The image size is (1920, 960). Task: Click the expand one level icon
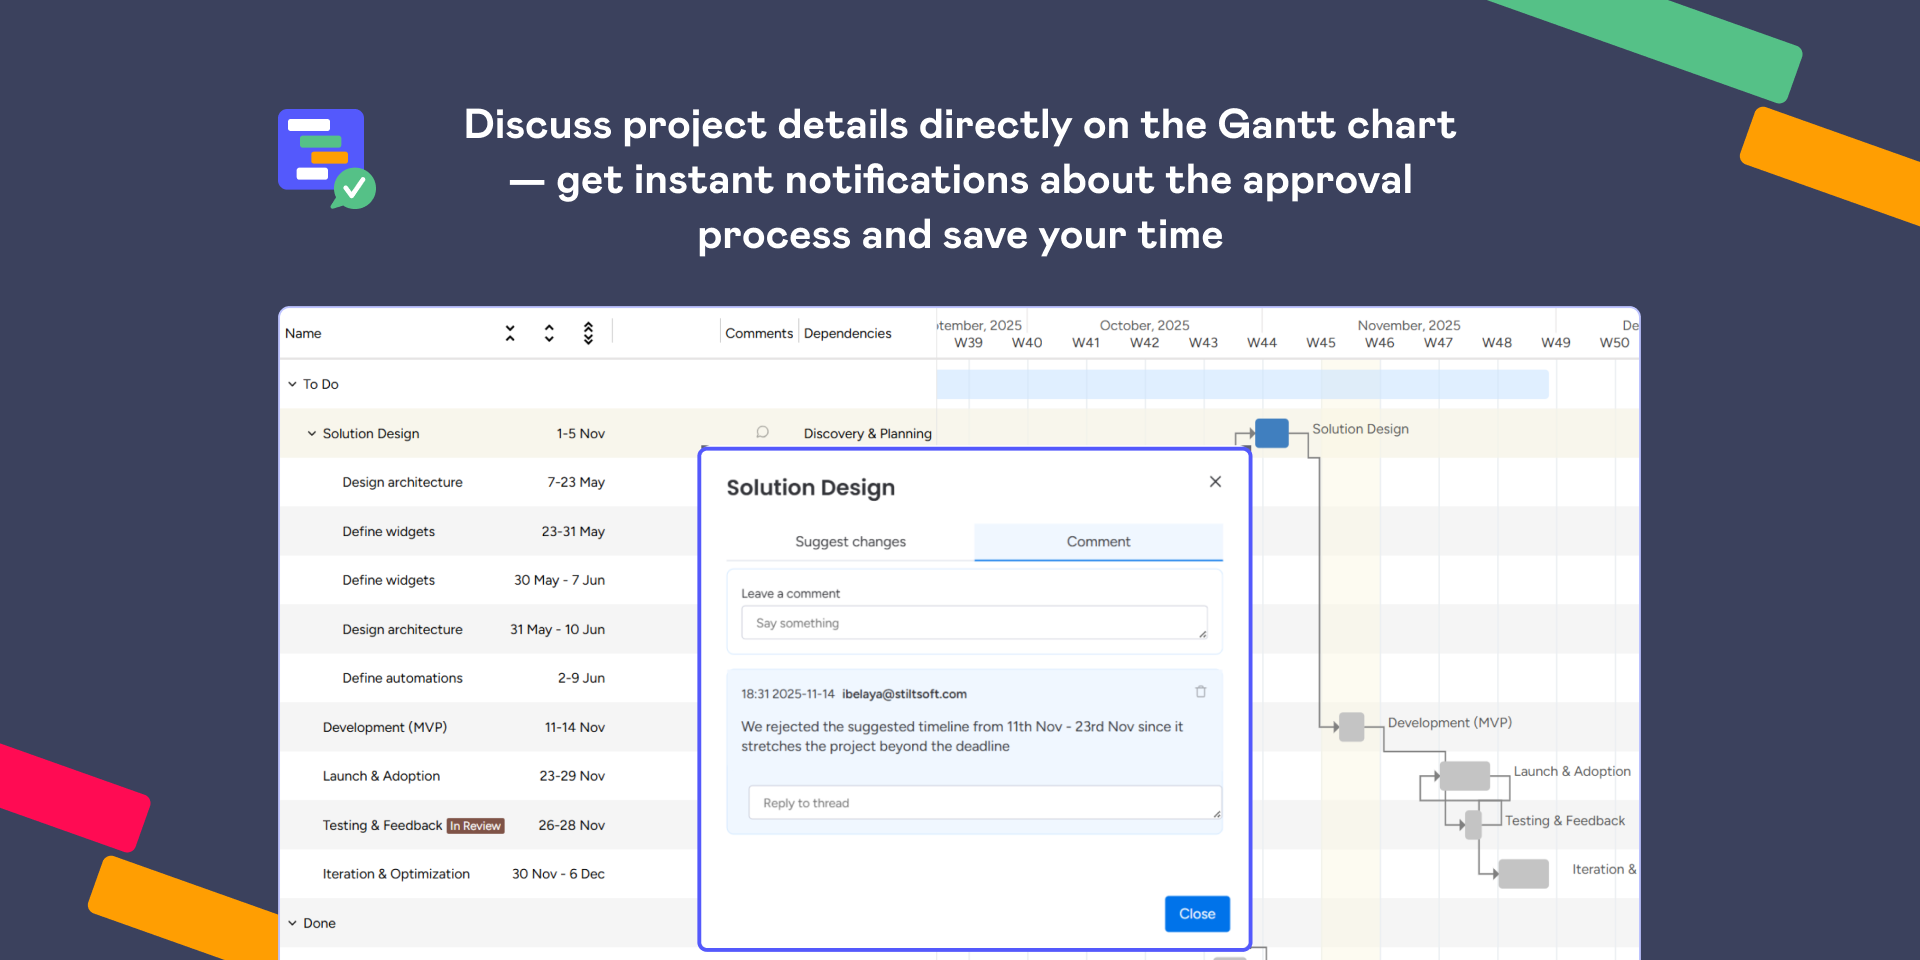point(549,333)
